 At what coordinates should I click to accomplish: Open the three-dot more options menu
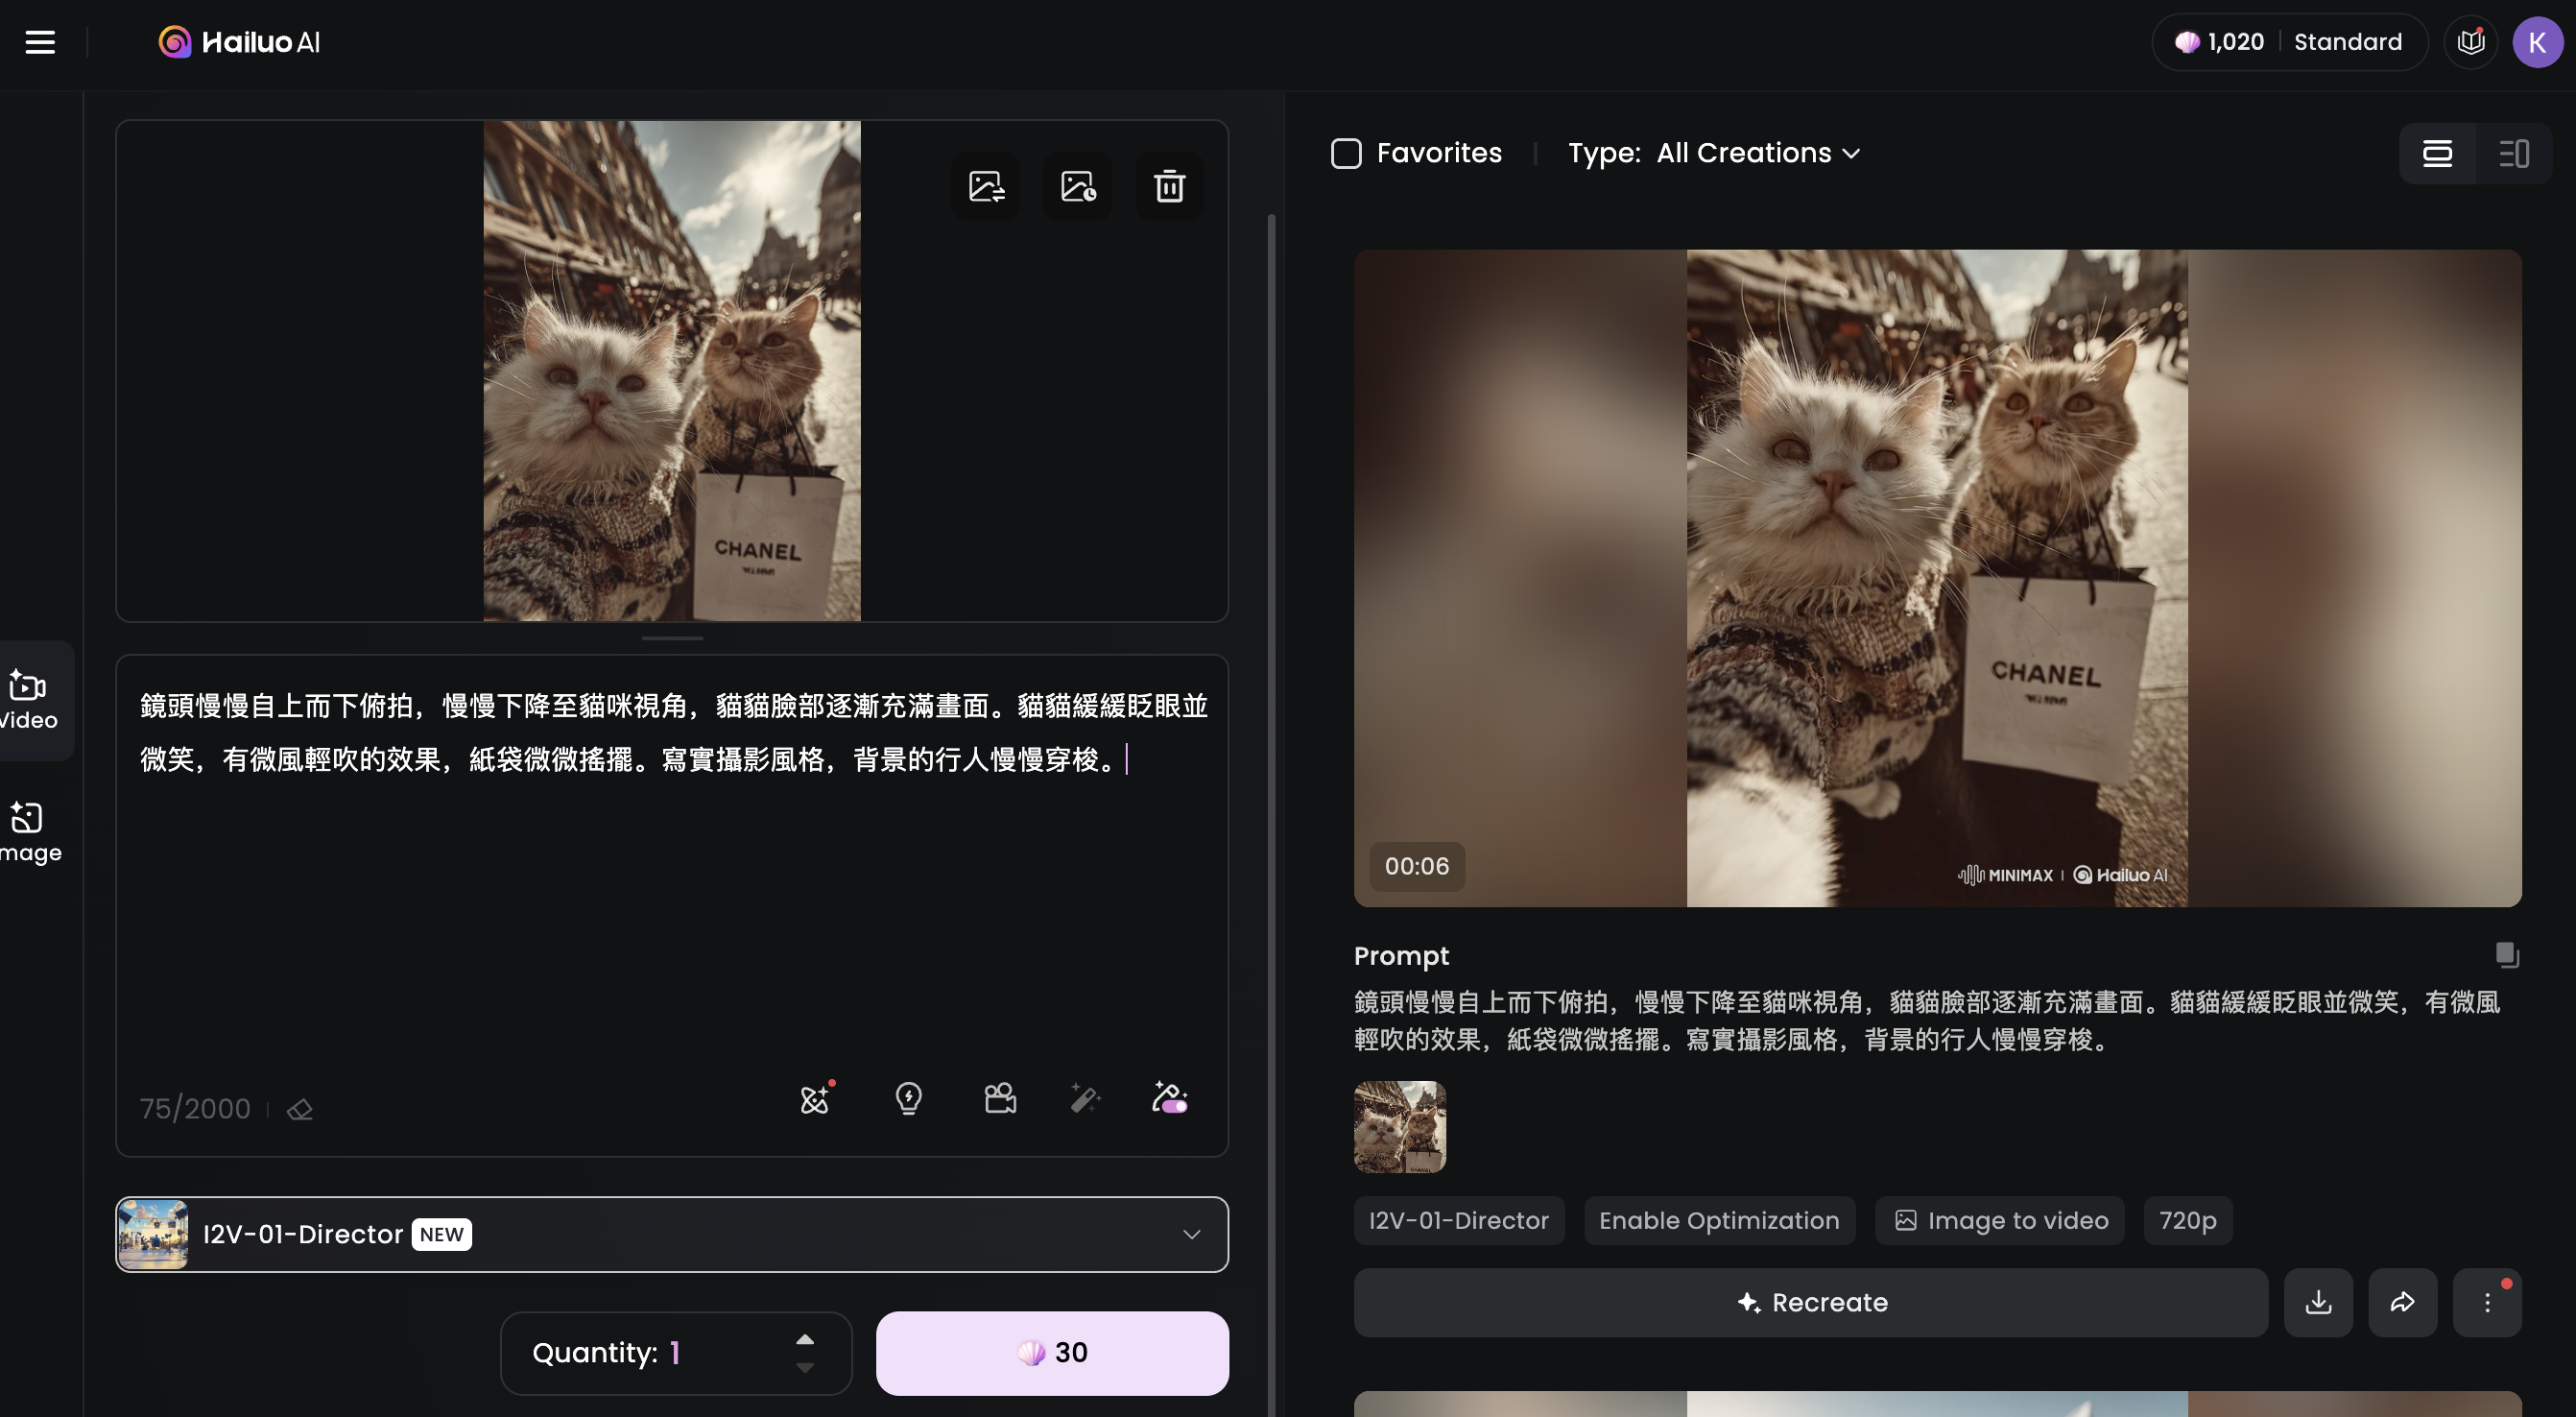click(2486, 1302)
